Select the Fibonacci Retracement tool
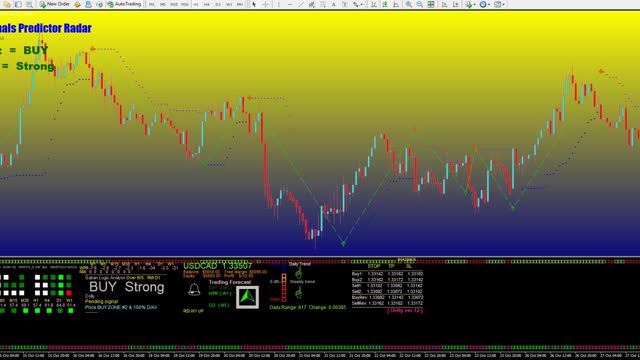Screen dimensions: 640x360 (x=323, y=4)
